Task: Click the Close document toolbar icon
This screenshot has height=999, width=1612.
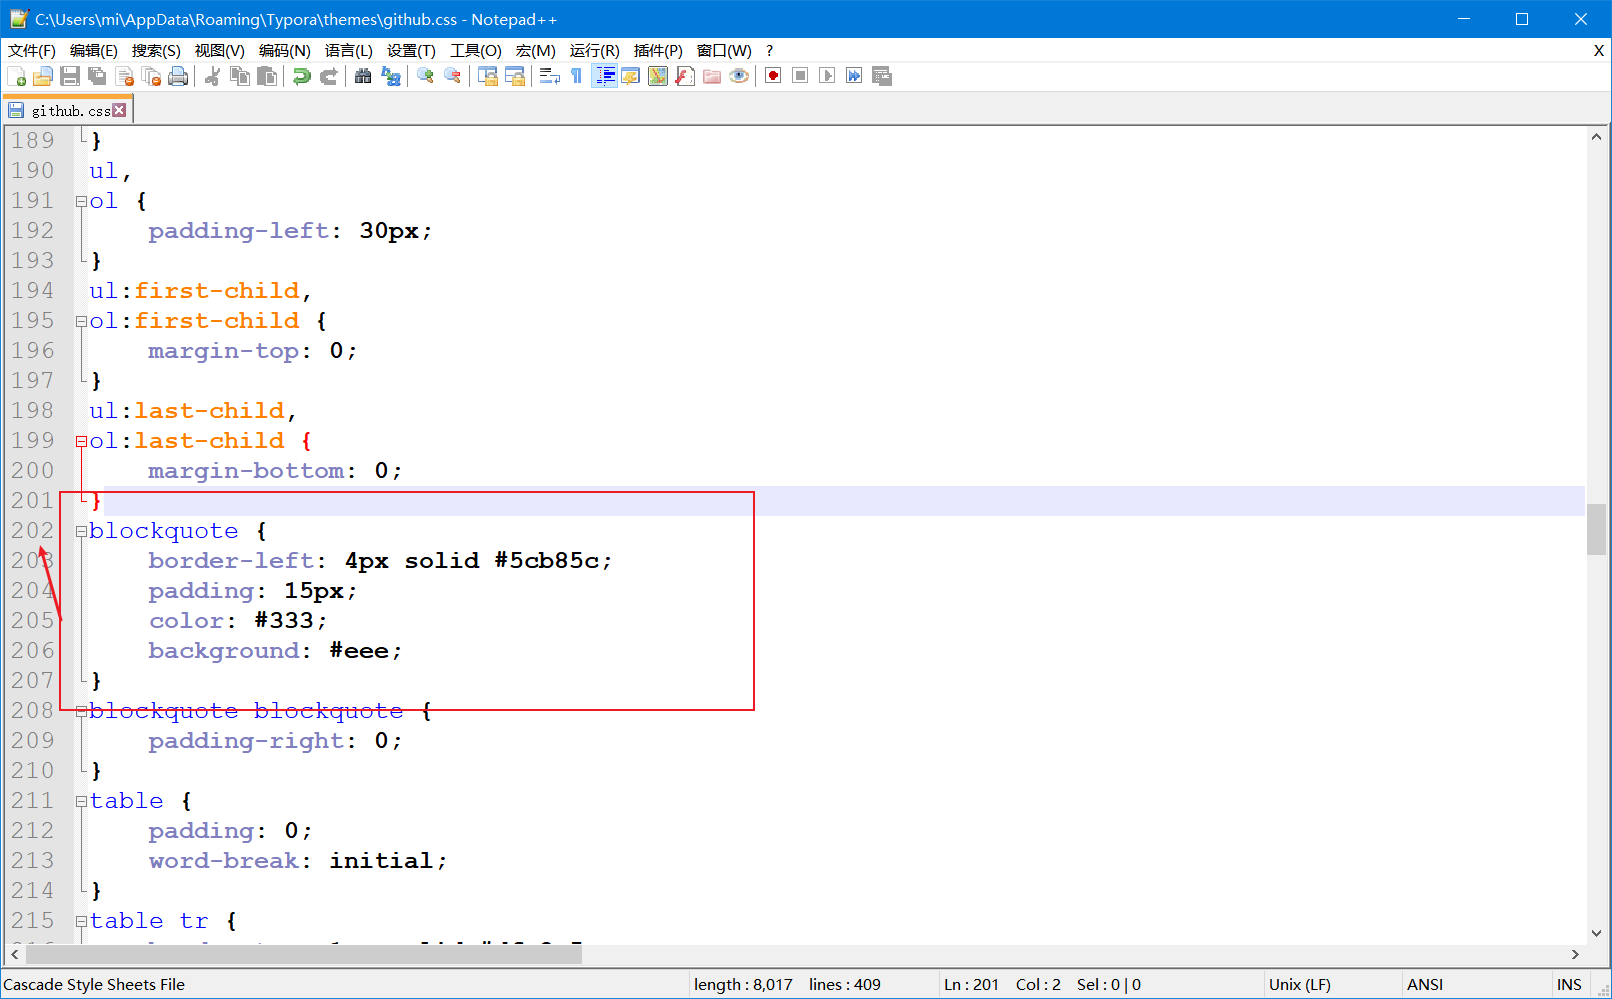Action: (124, 76)
